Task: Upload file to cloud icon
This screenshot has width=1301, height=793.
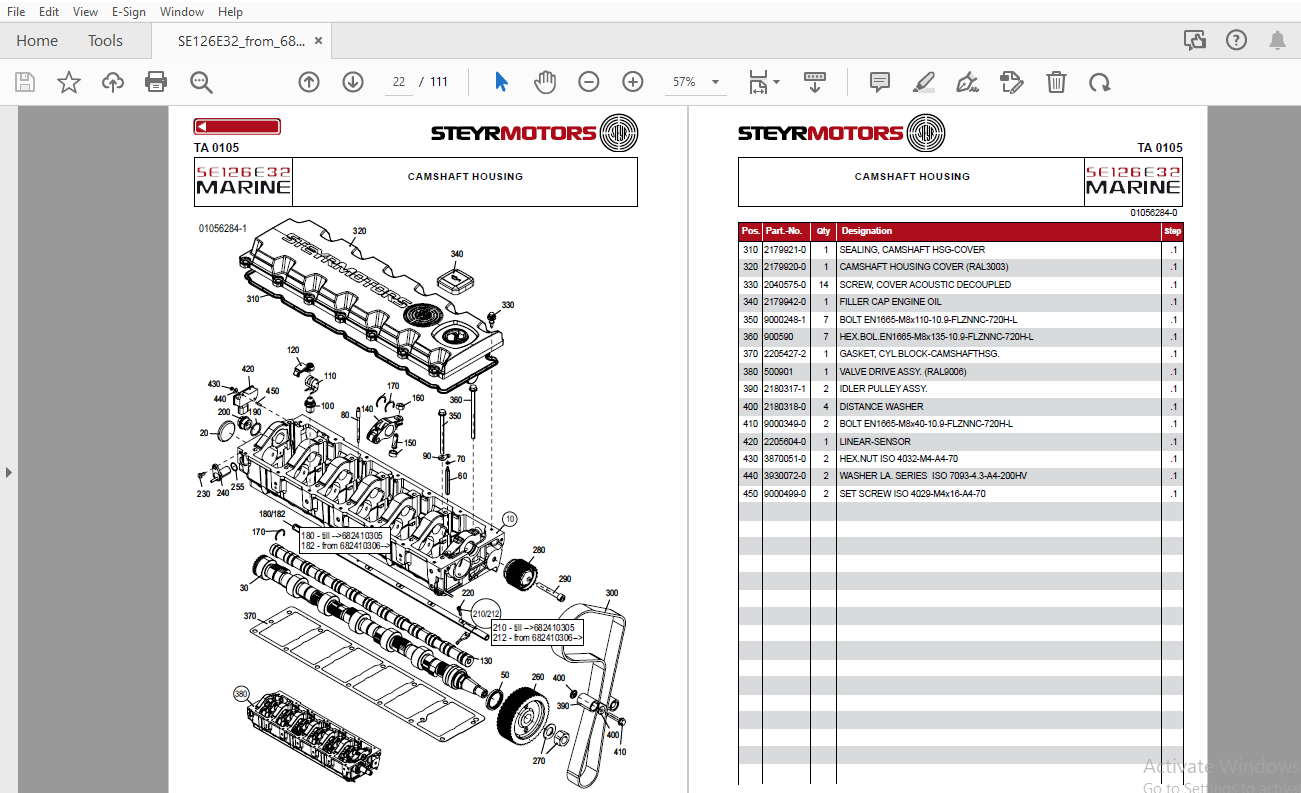Action: (113, 82)
